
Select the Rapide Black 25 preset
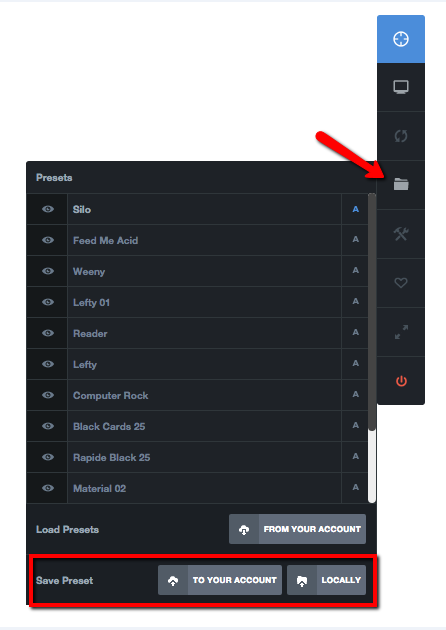(205, 457)
